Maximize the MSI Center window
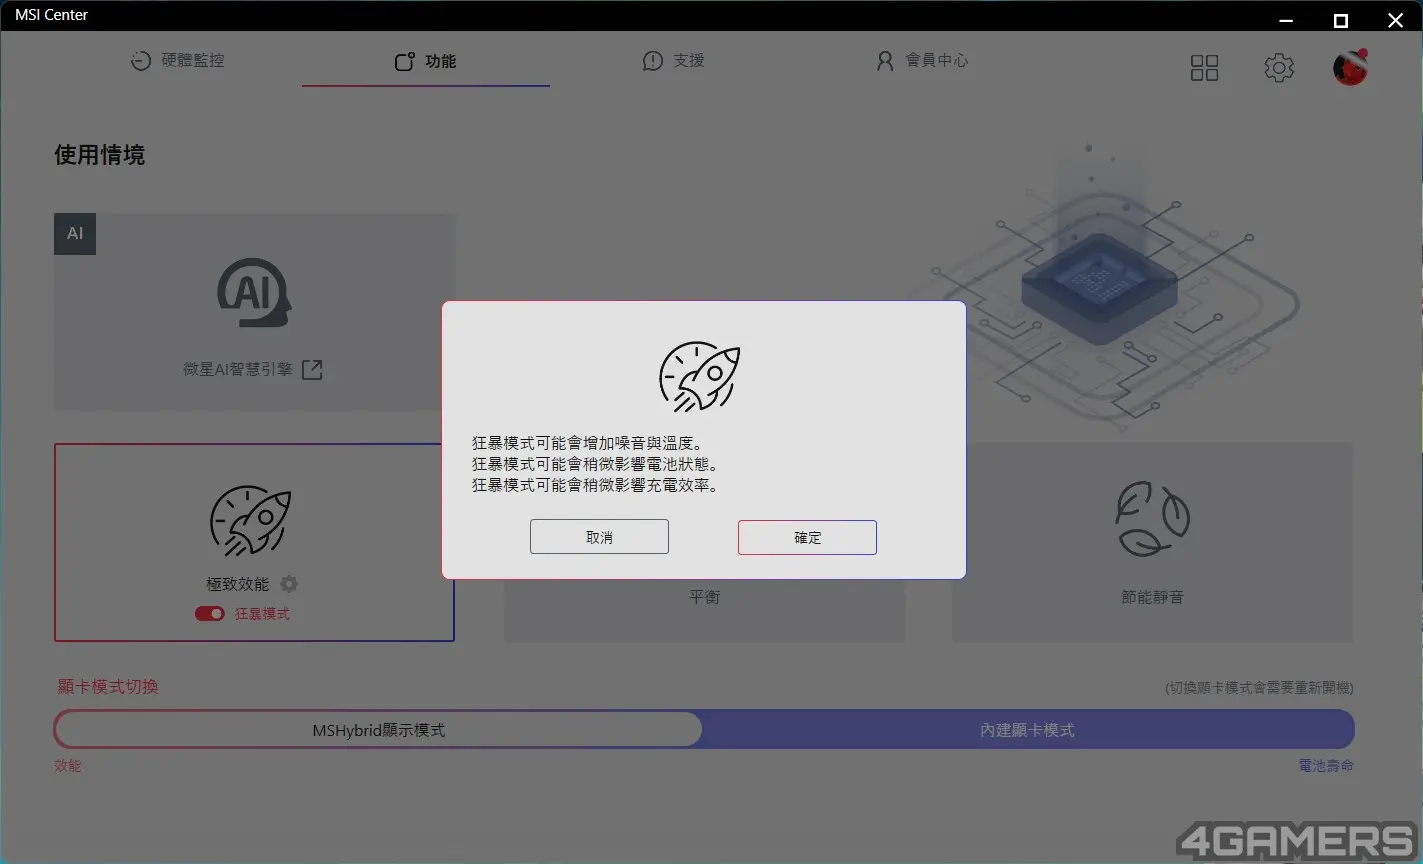The width and height of the screenshot is (1423, 864). [1341, 21]
